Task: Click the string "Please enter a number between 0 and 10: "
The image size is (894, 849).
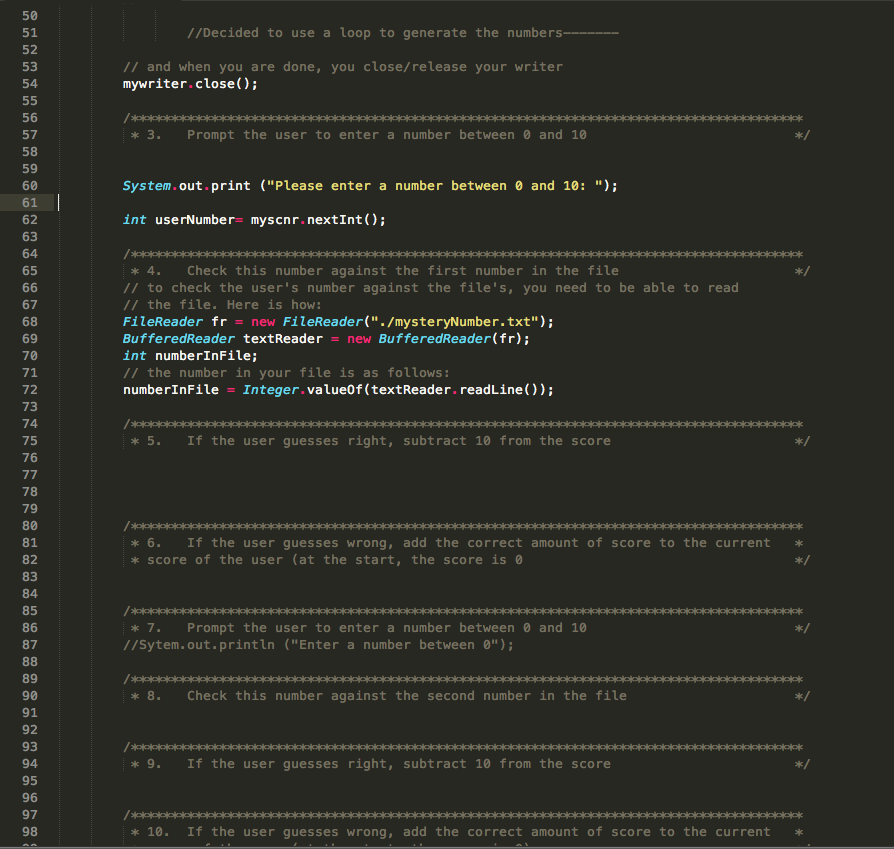Action: (x=435, y=186)
